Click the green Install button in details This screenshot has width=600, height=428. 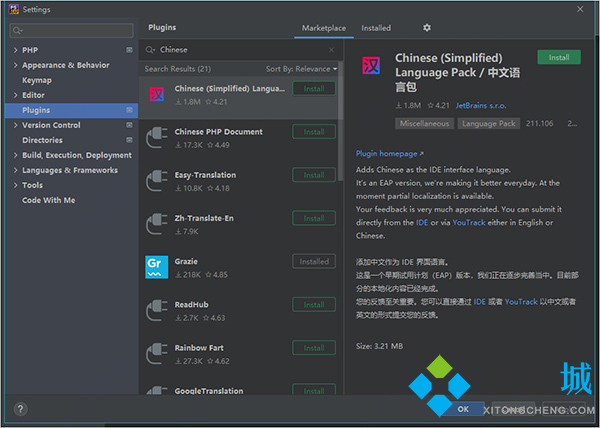559,57
